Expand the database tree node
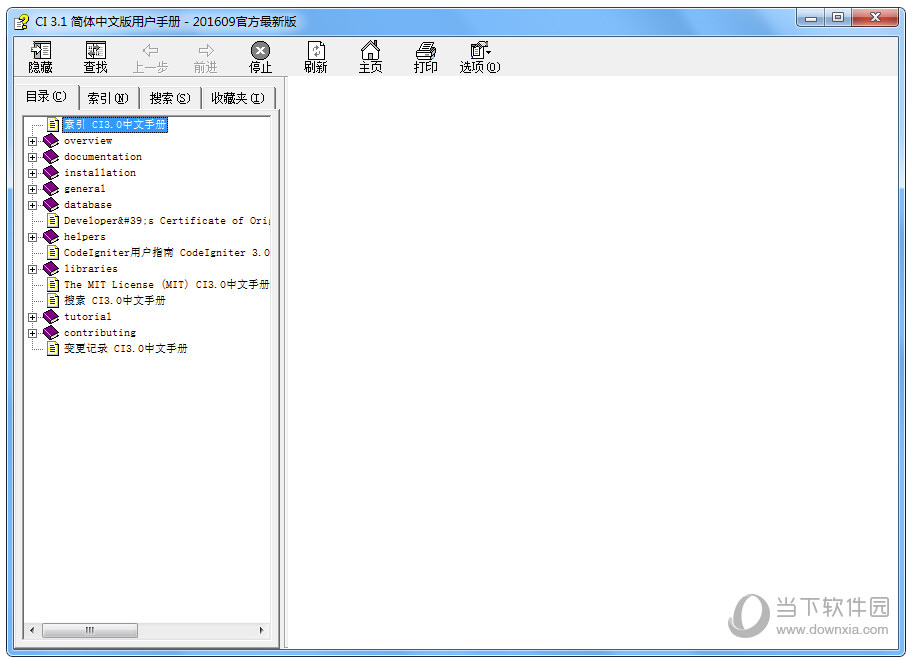 click(33, 205)
